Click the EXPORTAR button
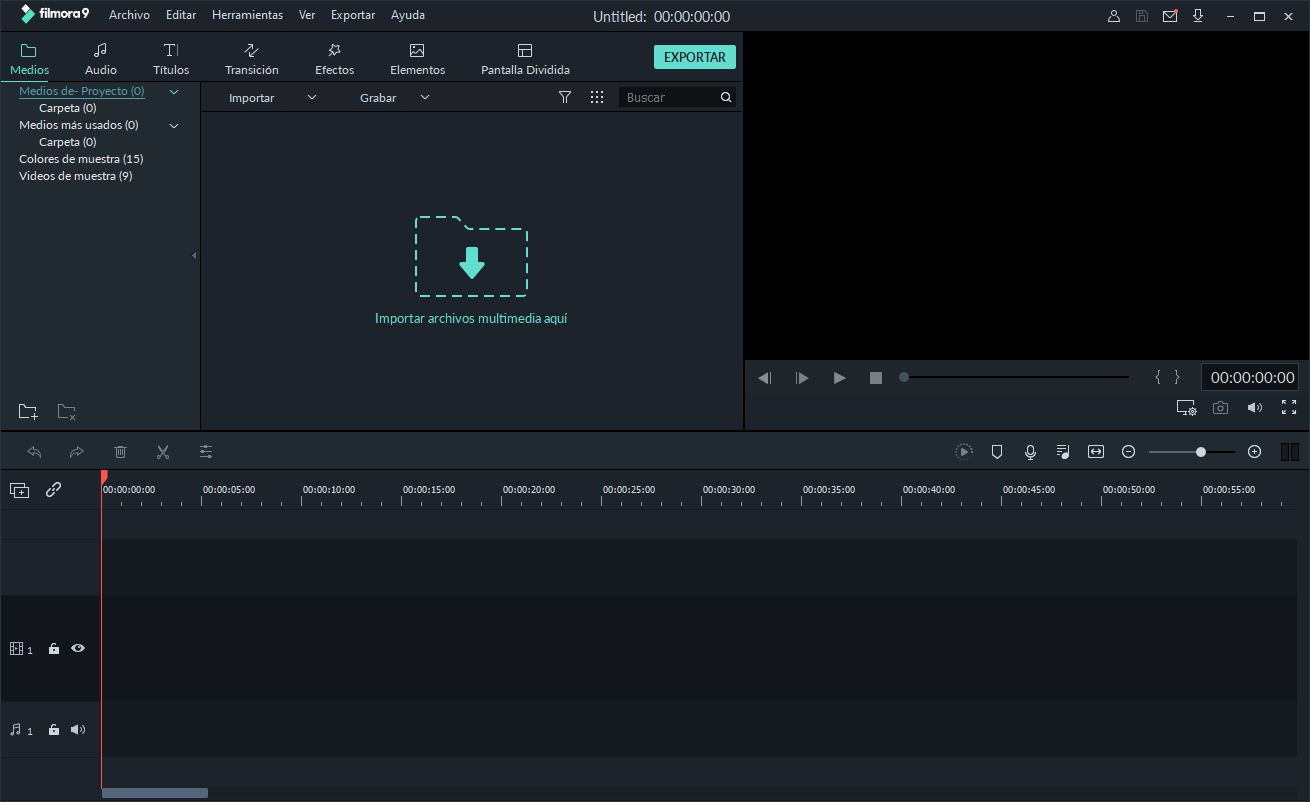This screenshot has height=802, width=1310. point(694,57)
